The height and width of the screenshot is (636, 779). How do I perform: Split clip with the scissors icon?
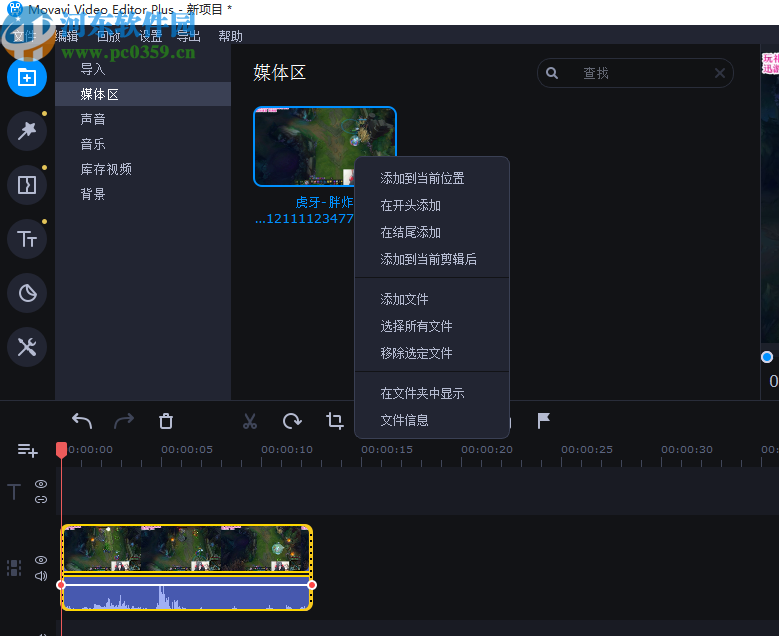click(x=250, y=421)
